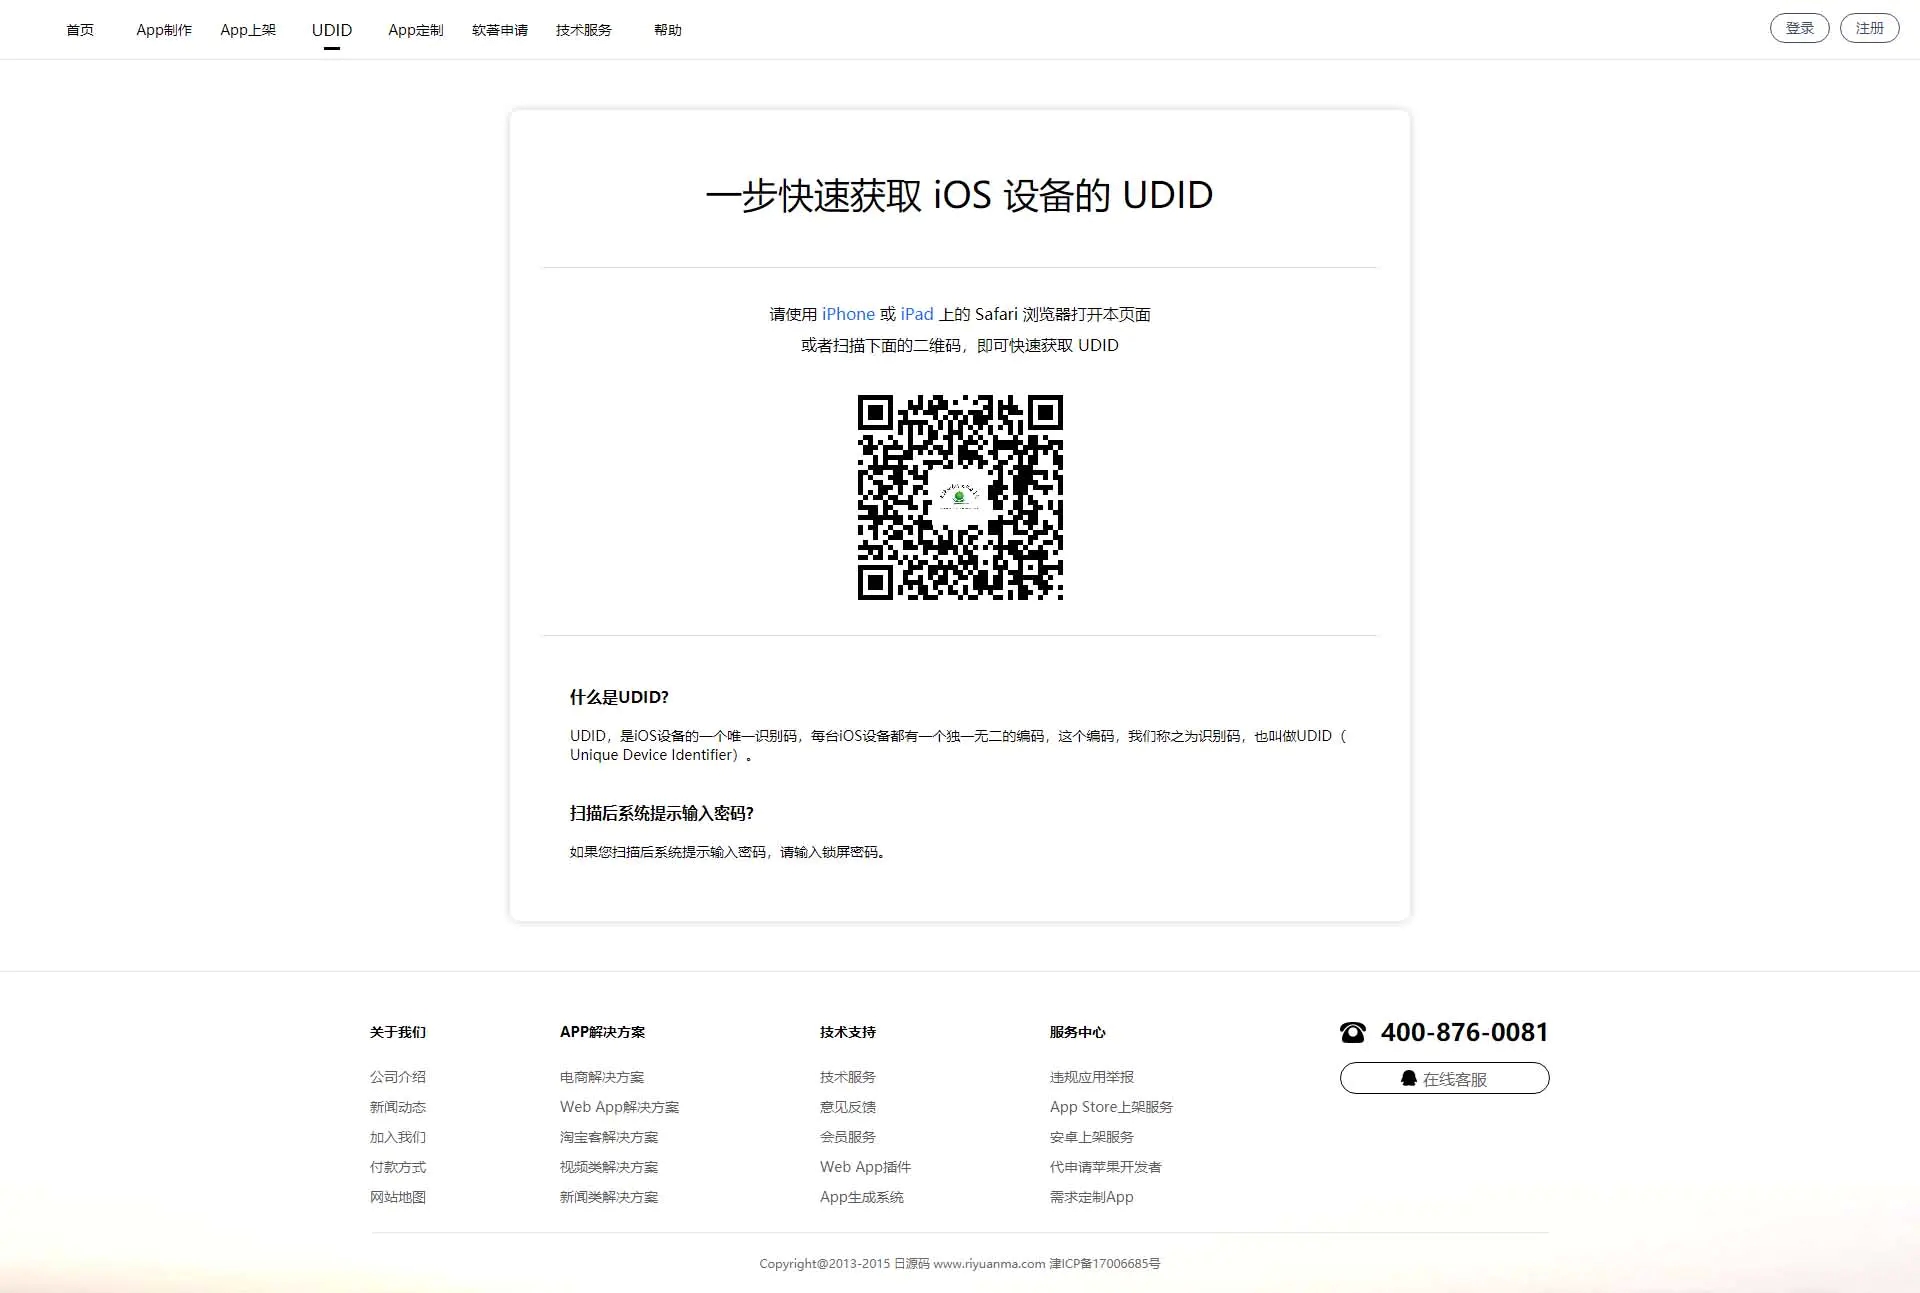Open the App上架 menu item
Image resolution: width=1920 pixels, height=1293 pixels.
point(247,30)
